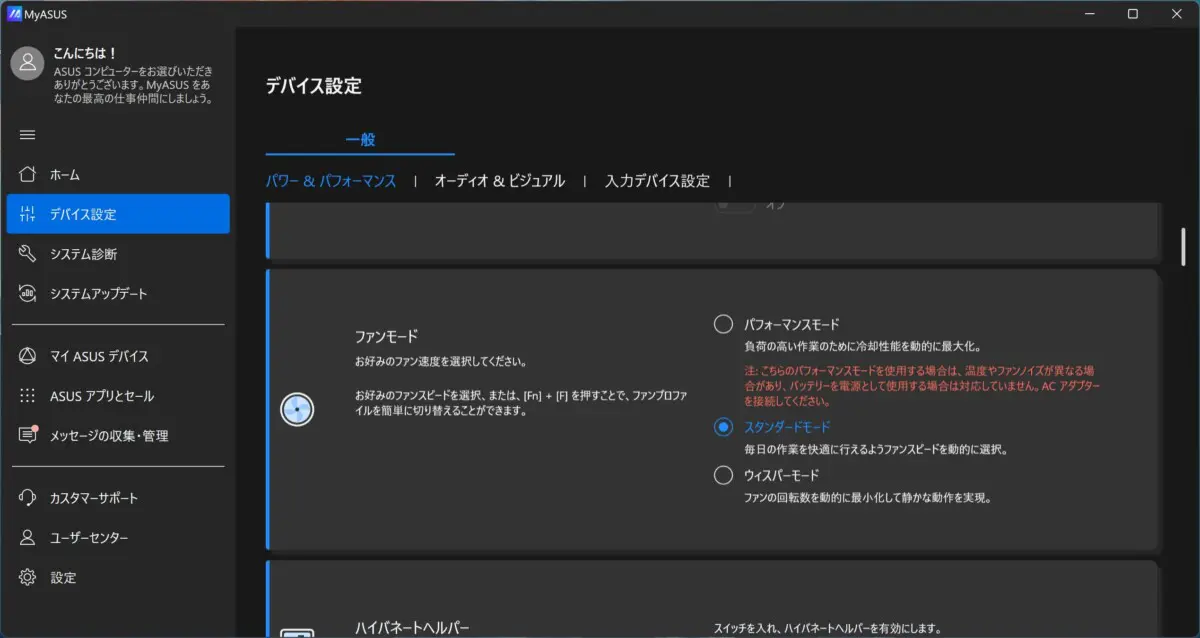Close the MyASUS window
This screenshot has height=638, width=1200.
[1178, 14]
